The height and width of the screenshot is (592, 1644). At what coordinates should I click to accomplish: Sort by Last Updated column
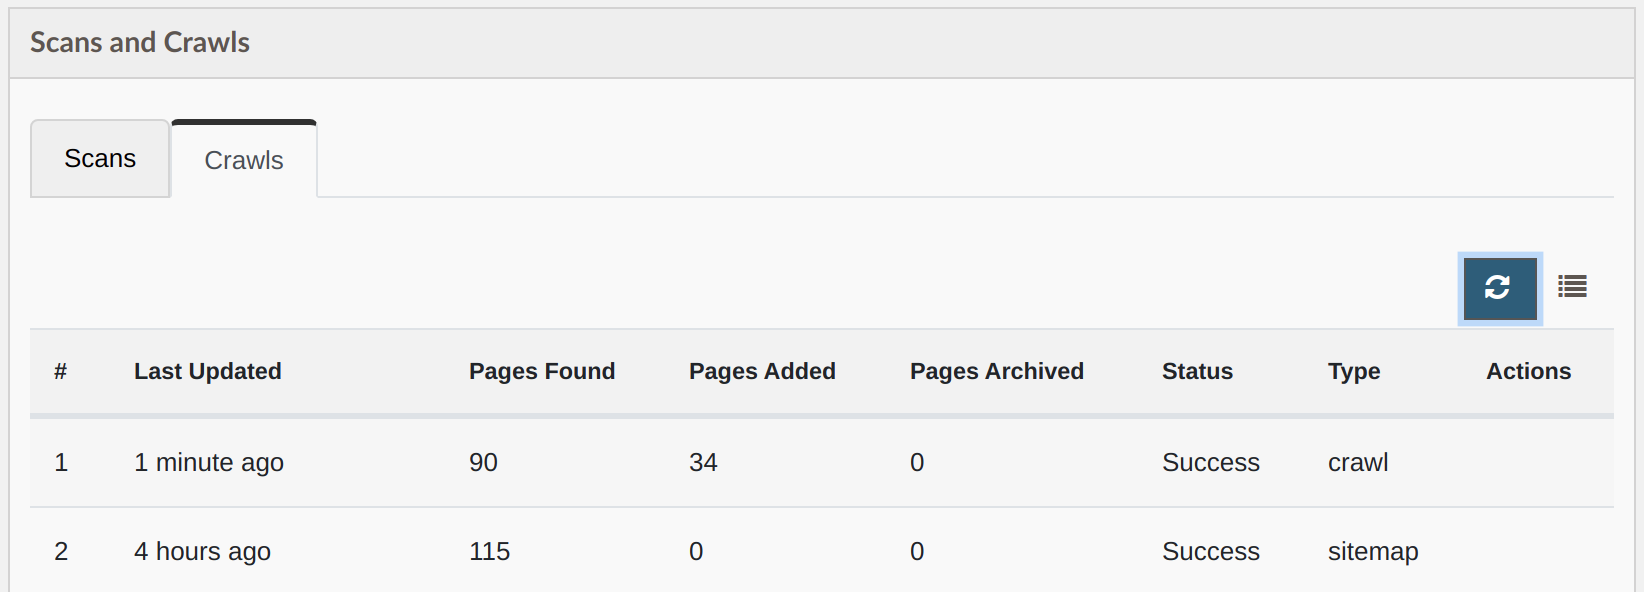(208, 371)
